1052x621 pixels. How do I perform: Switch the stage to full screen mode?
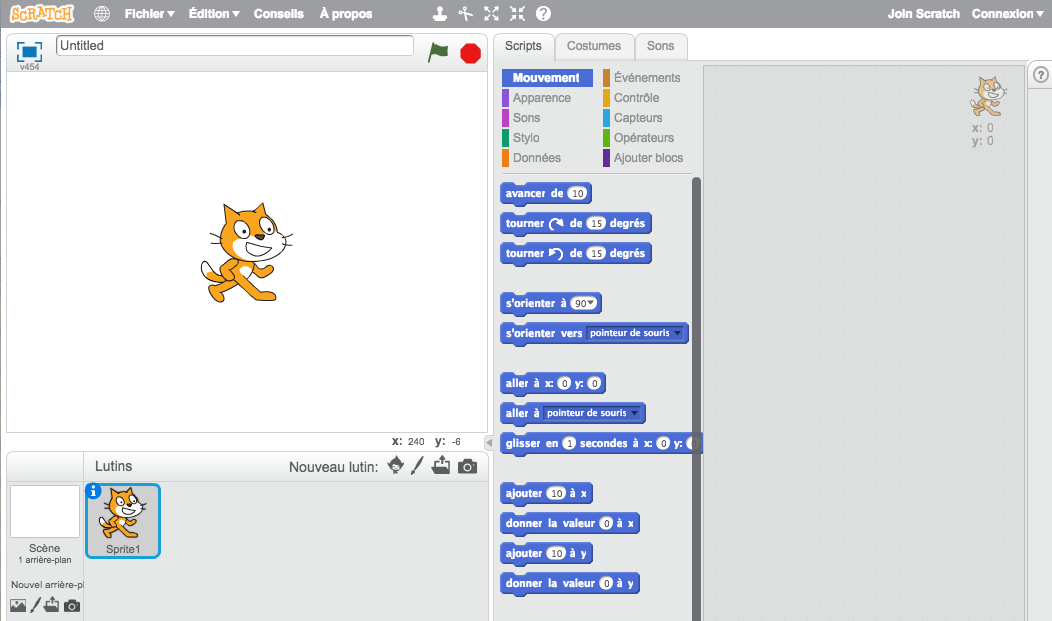point(30,52)
